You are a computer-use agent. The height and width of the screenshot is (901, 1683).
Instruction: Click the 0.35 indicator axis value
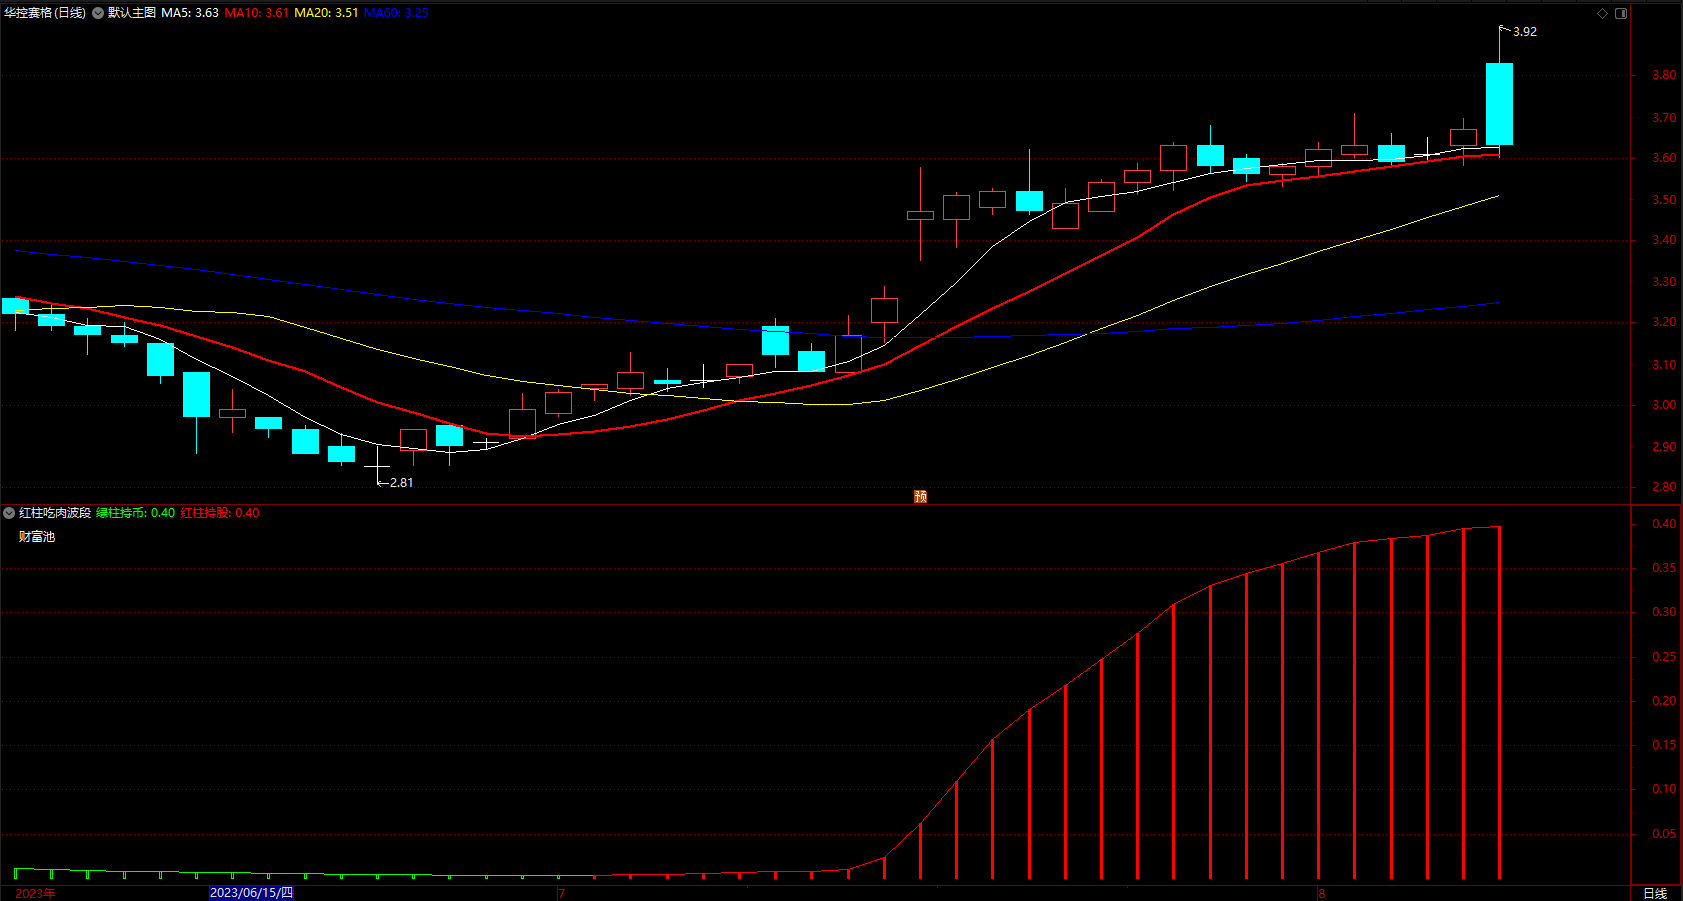[1664, 568]
